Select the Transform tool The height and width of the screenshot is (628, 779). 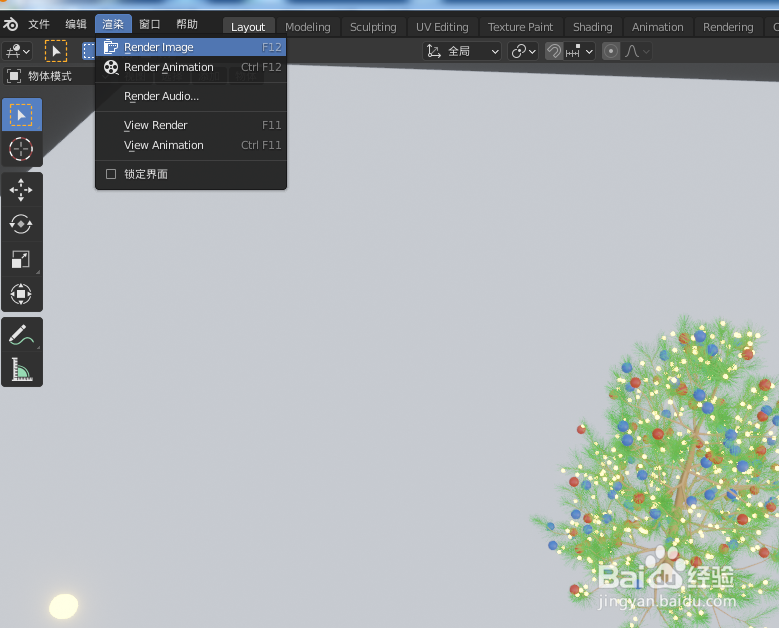pos(21,294)
